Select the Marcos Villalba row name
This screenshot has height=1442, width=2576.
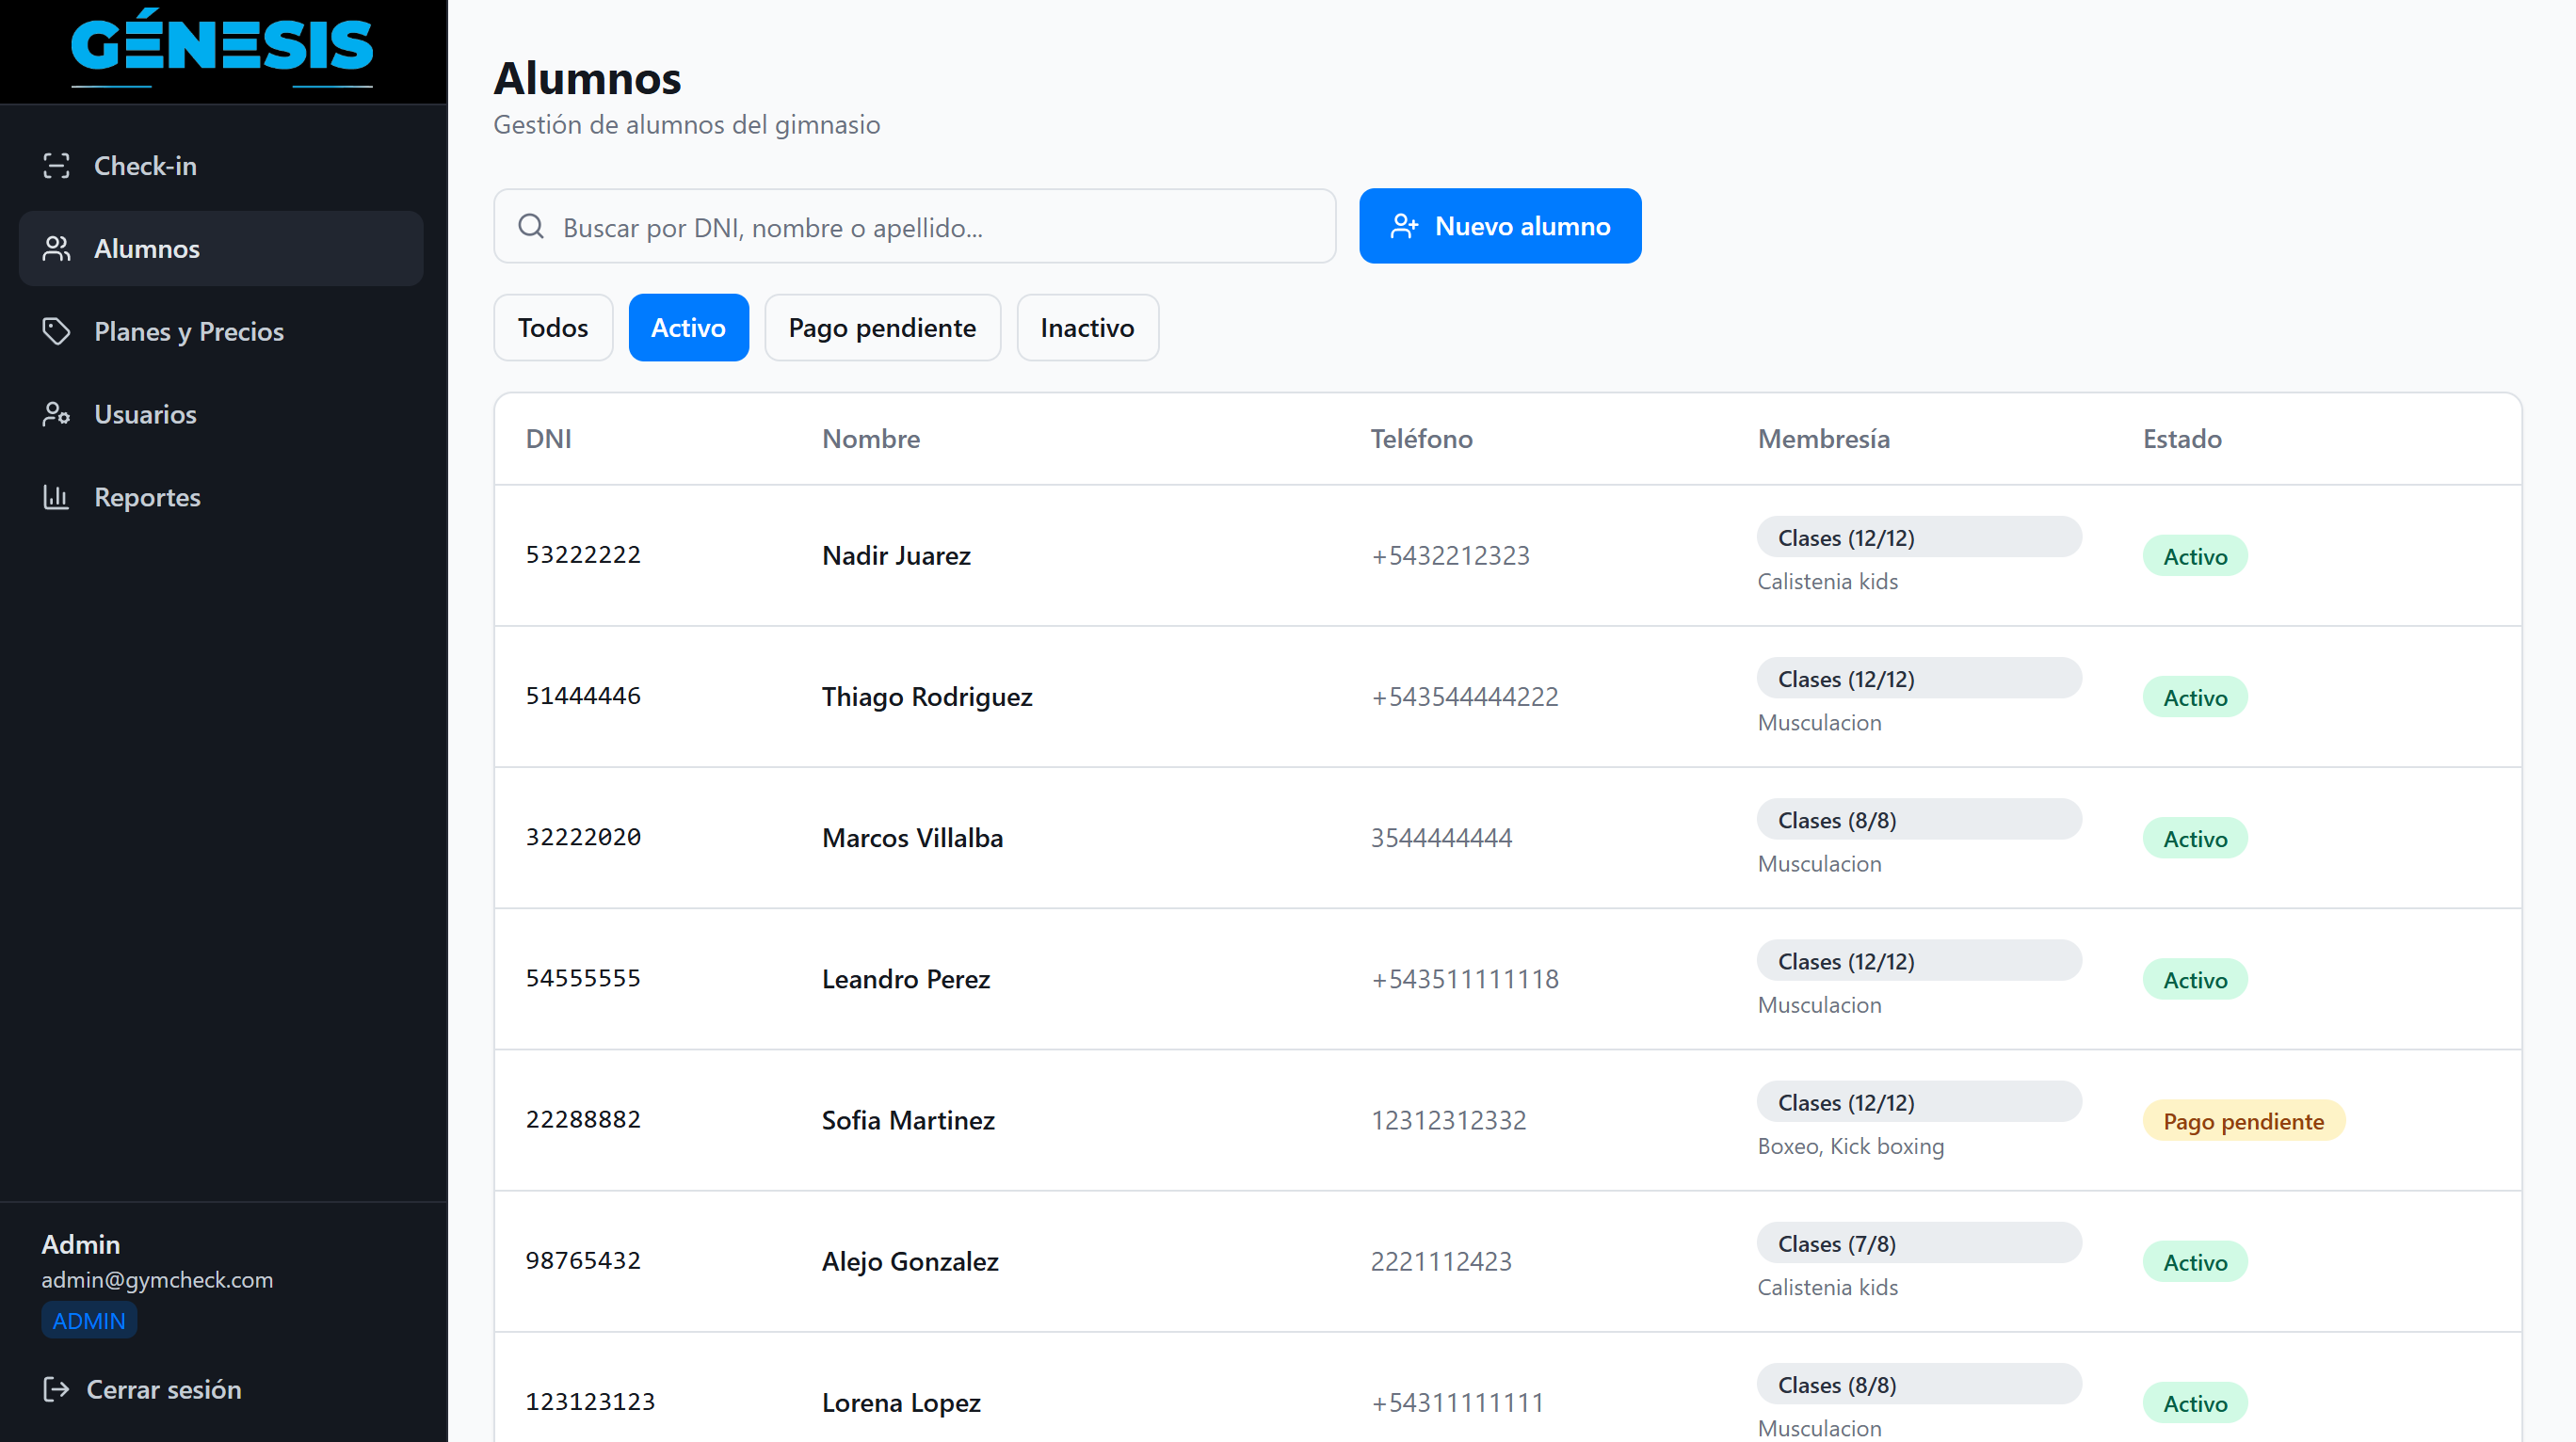pos(912,838)
